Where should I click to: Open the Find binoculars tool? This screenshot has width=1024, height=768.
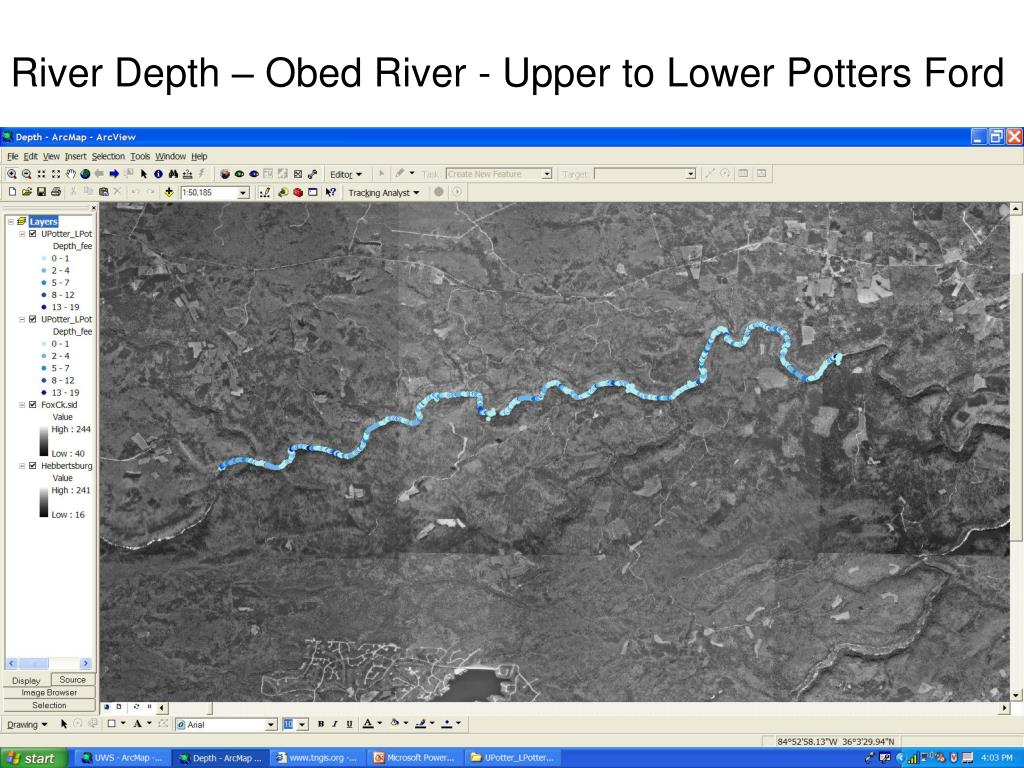[173, 174]
